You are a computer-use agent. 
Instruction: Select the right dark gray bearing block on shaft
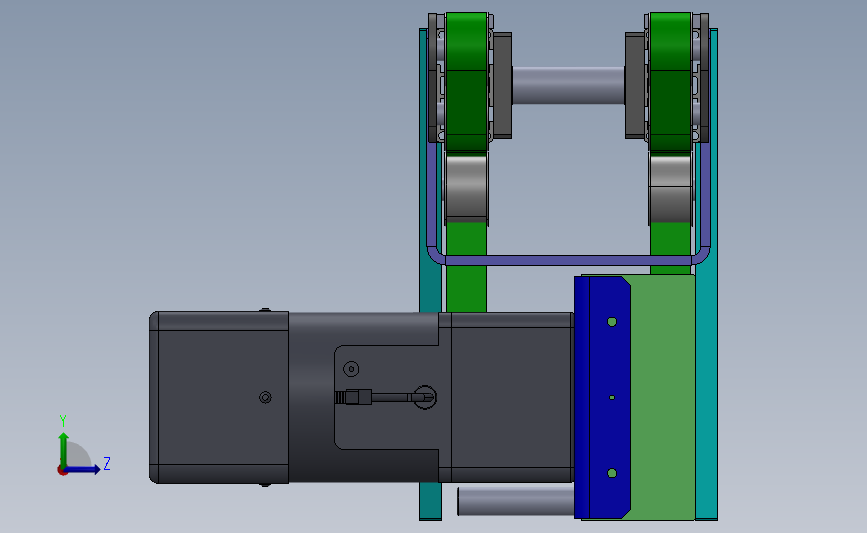(635, 85)
